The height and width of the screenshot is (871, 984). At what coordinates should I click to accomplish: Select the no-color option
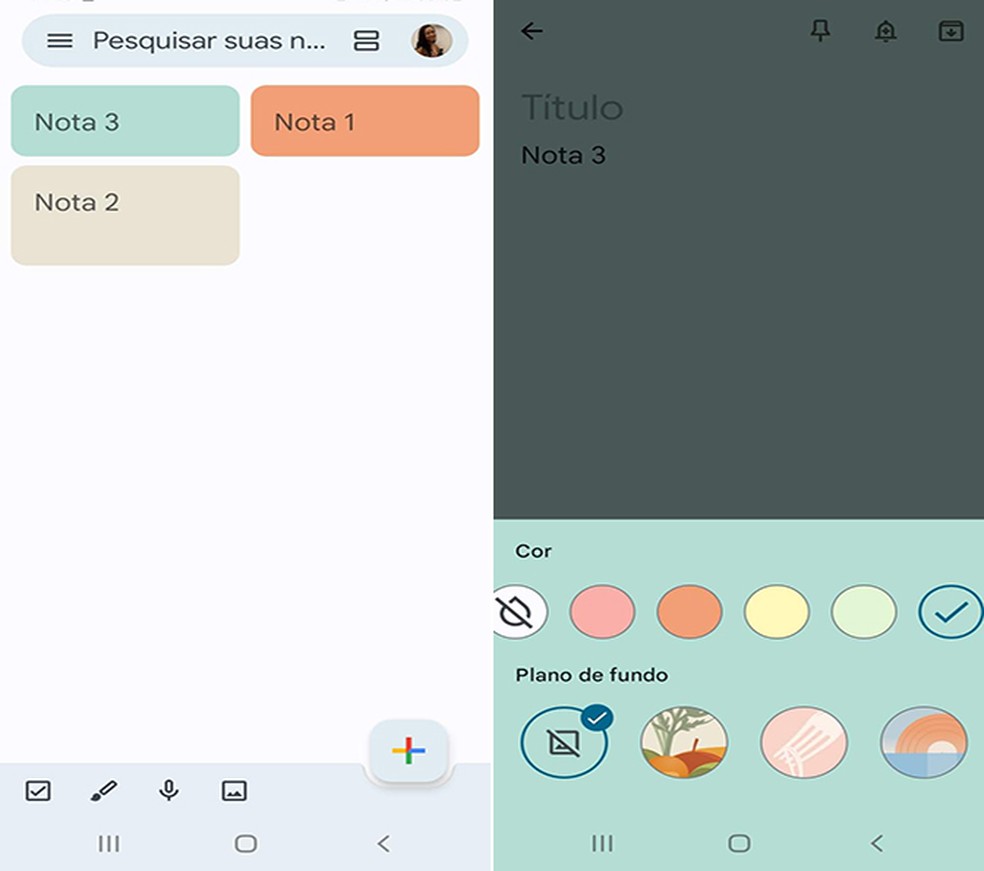[x=518, y=612]
